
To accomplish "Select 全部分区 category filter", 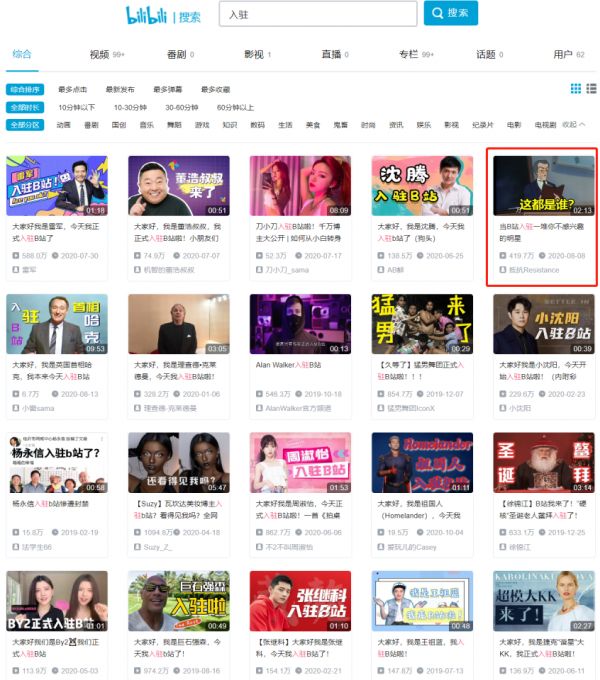I will (x=25, y=125).
